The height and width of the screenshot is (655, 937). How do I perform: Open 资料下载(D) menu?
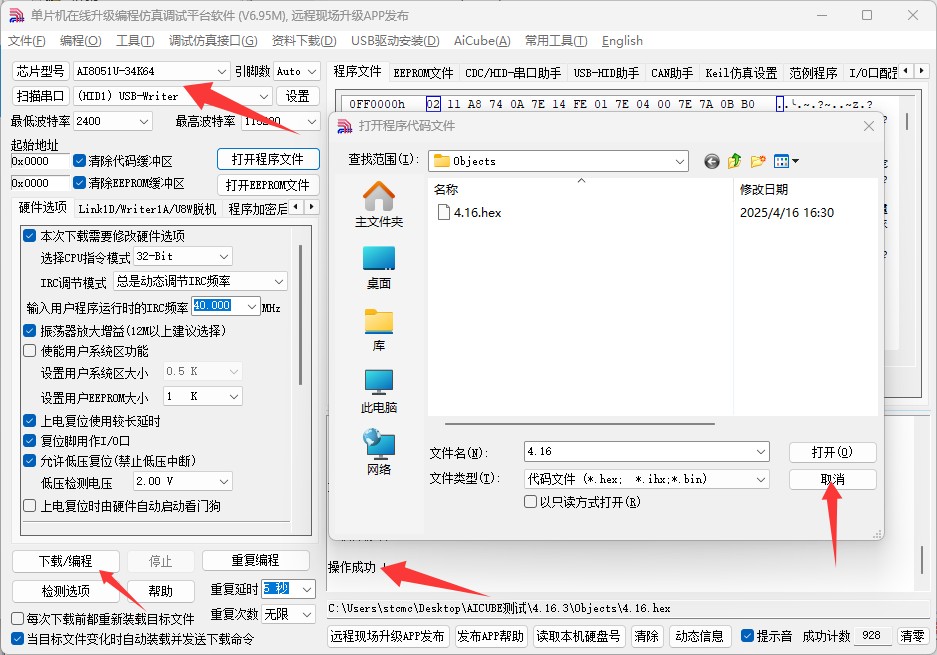tap(304, 41)
